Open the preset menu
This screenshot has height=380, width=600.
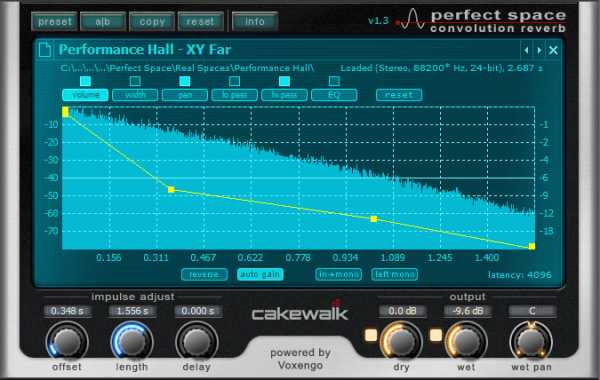tap(54, 22)
